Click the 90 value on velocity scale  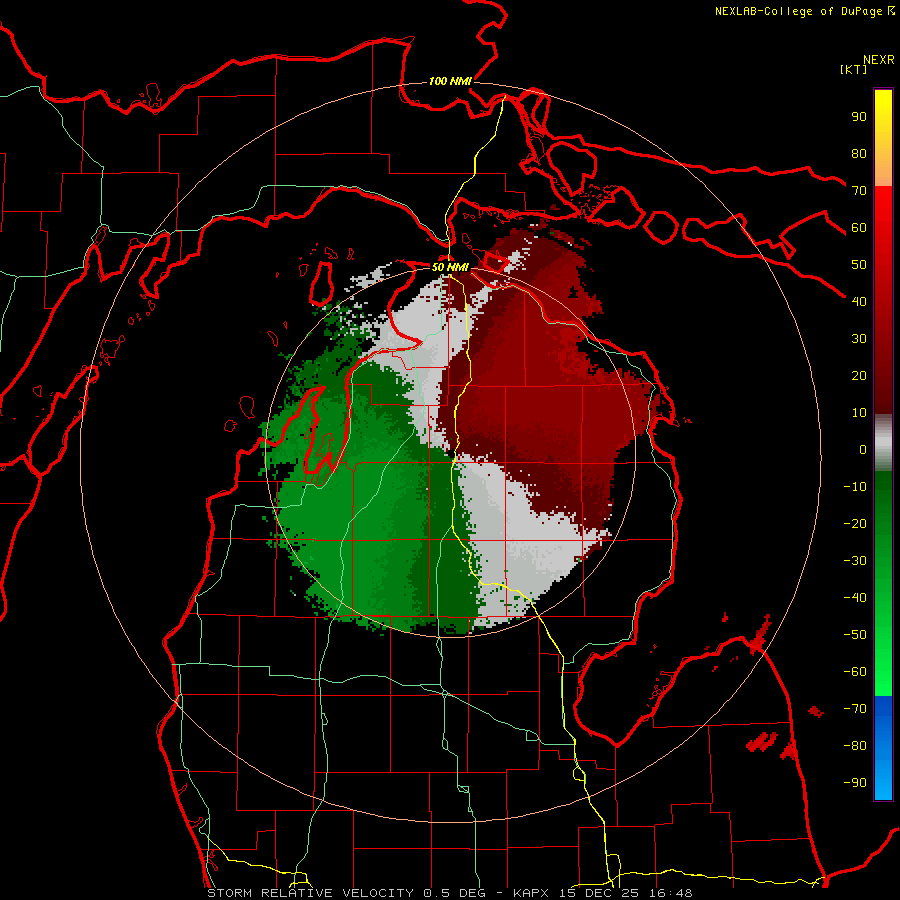pos(859,117)
